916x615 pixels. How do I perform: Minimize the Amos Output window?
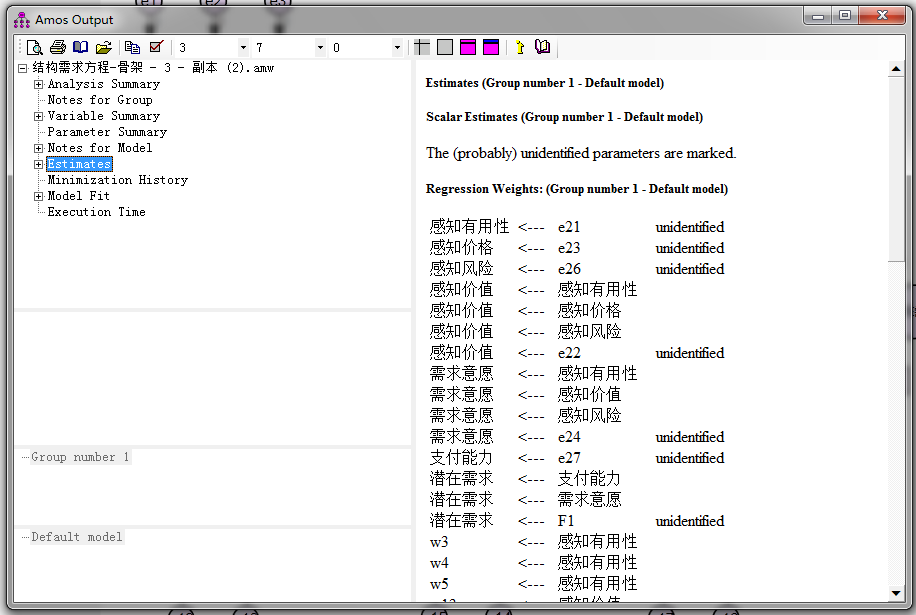(818, 16)
